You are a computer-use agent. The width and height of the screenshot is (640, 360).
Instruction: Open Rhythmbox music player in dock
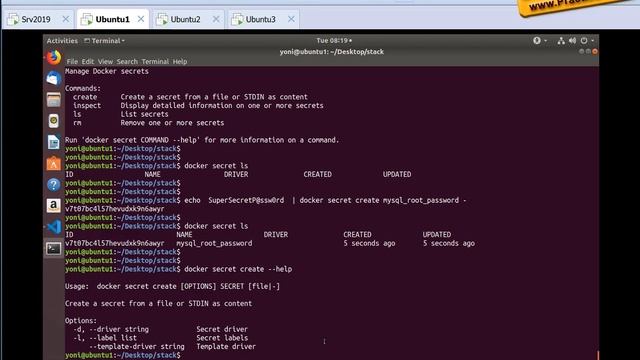tap(53, 121)
